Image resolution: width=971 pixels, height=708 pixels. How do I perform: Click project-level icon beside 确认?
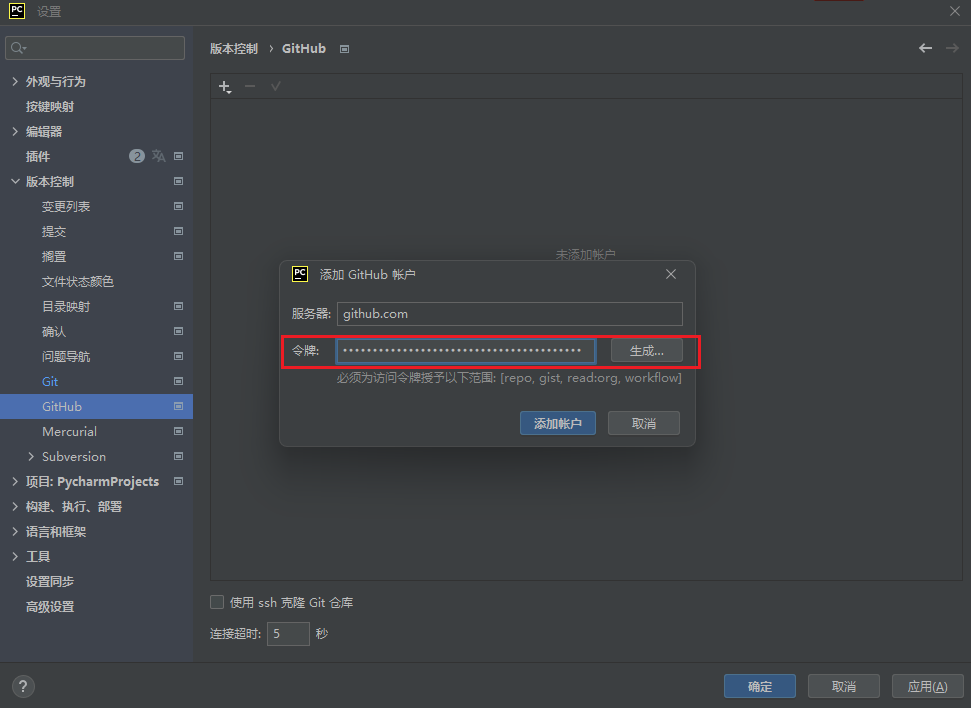pos(178,331)
